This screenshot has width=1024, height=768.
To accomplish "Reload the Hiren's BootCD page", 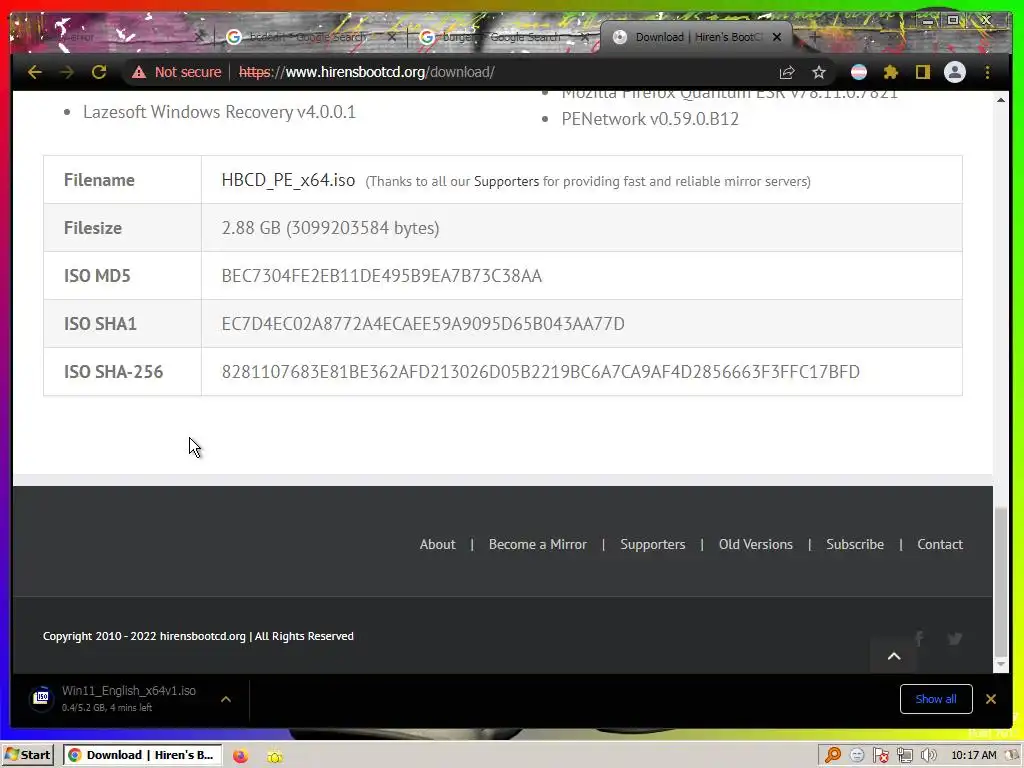I will 99,72.
